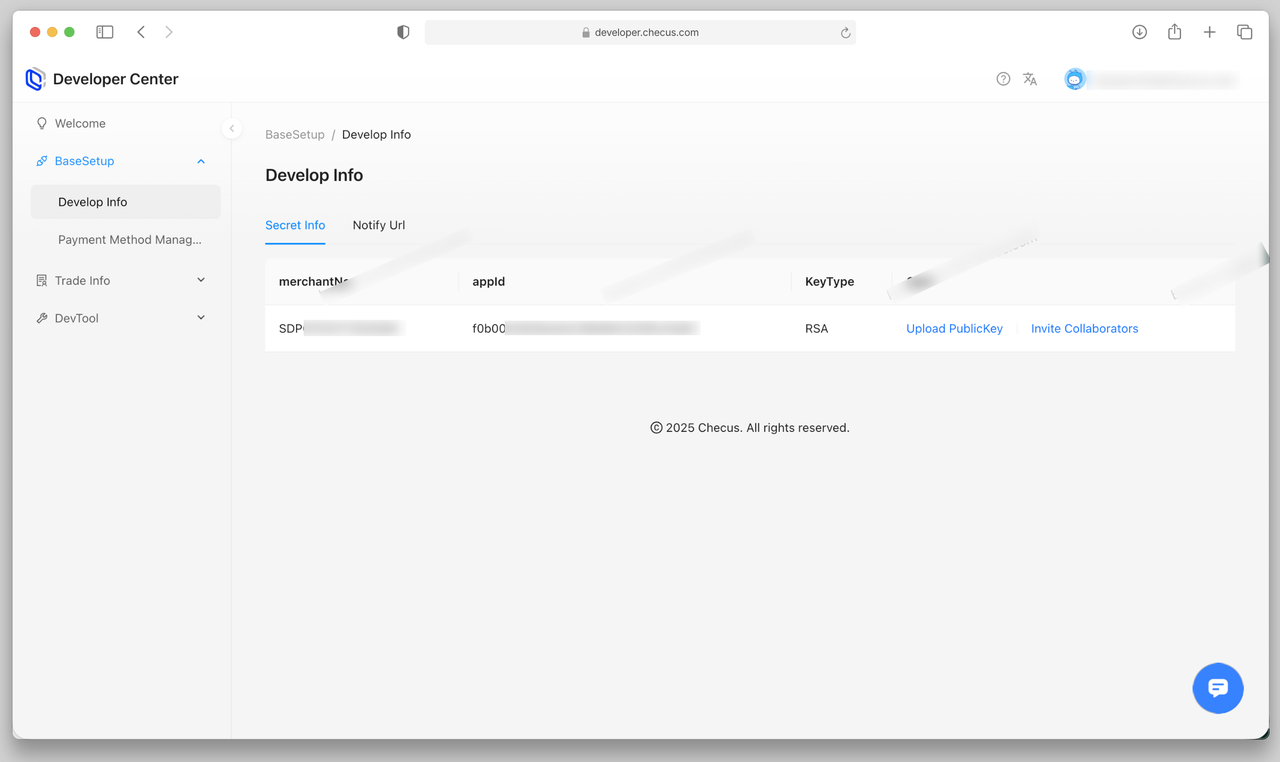
Task: Click the Safari share icon
Action: (x=1174, y=32)
